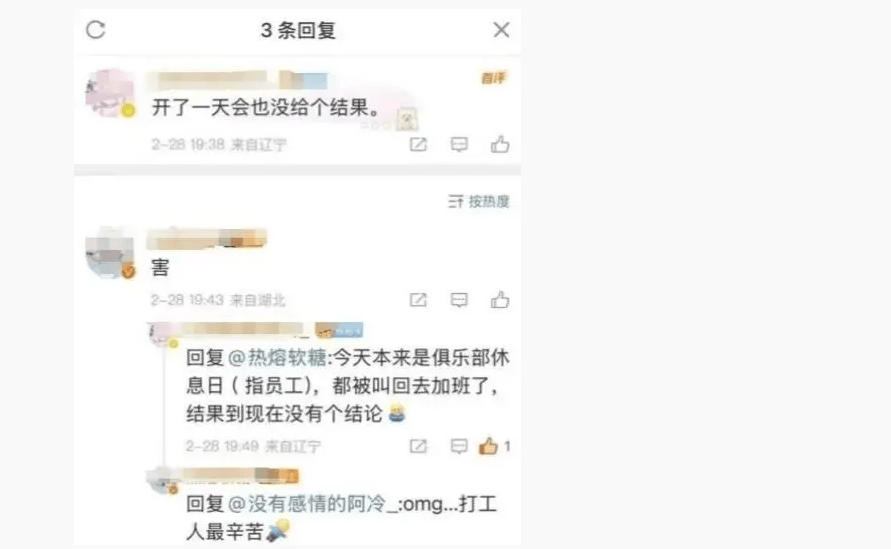Open the @热熔软糖 mention link
Screen dimensions: 891x549
pos(277,358)
